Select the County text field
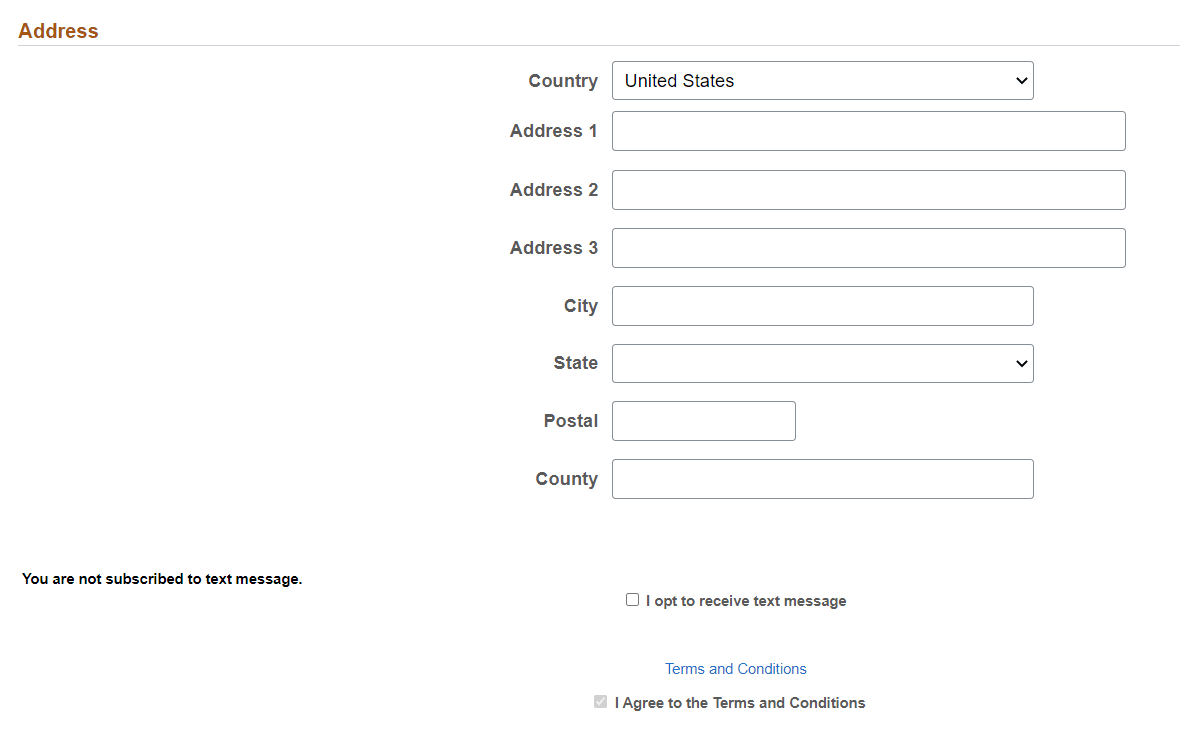The image size is (1180, 732). pos(822,478)
